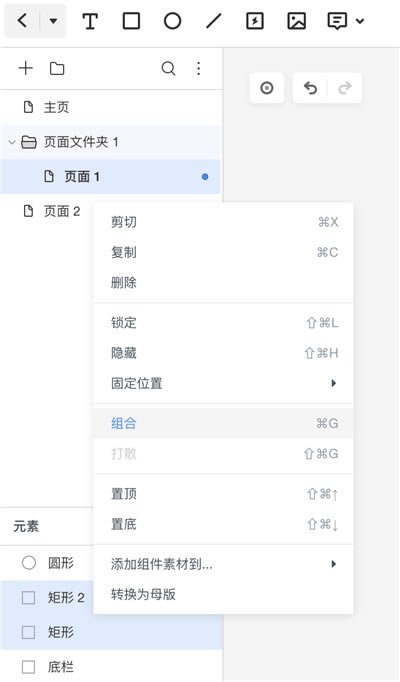Viewport: 400px width, 682px height.
Task: Choose 转换为母版 menu entry
Action: (x=223, y=594)
